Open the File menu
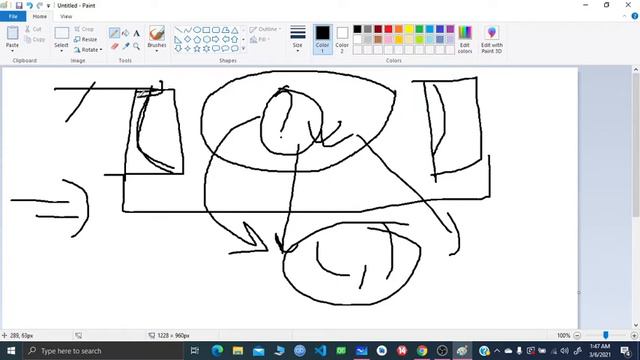640x360 pixels. coord(13,16)
